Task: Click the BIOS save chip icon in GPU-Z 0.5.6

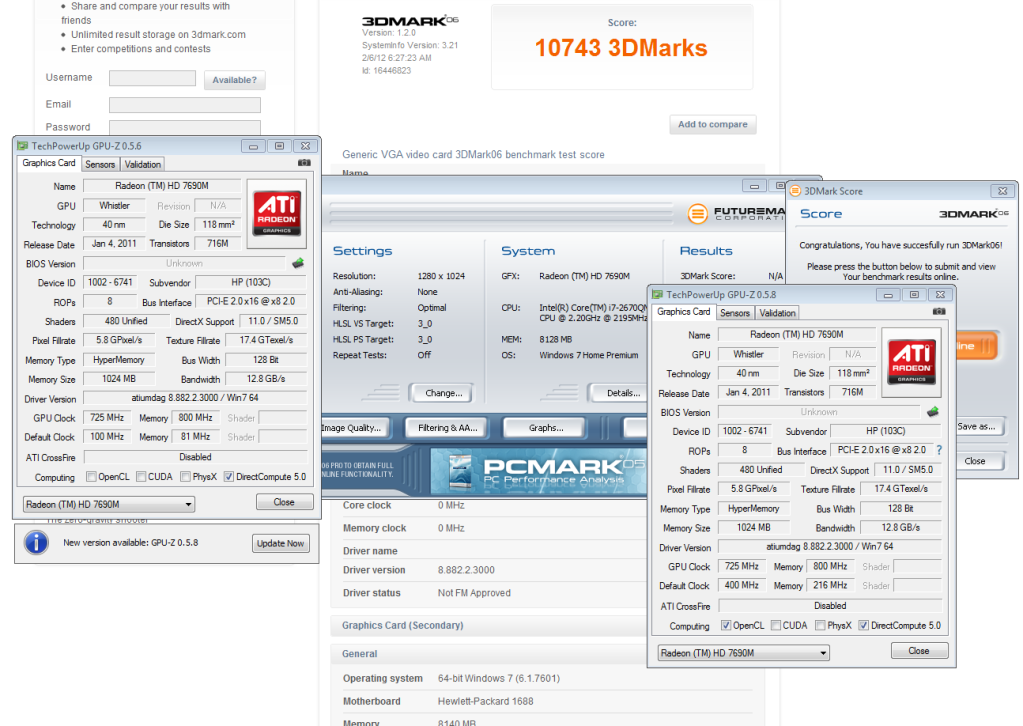Action: pos(298,263)
